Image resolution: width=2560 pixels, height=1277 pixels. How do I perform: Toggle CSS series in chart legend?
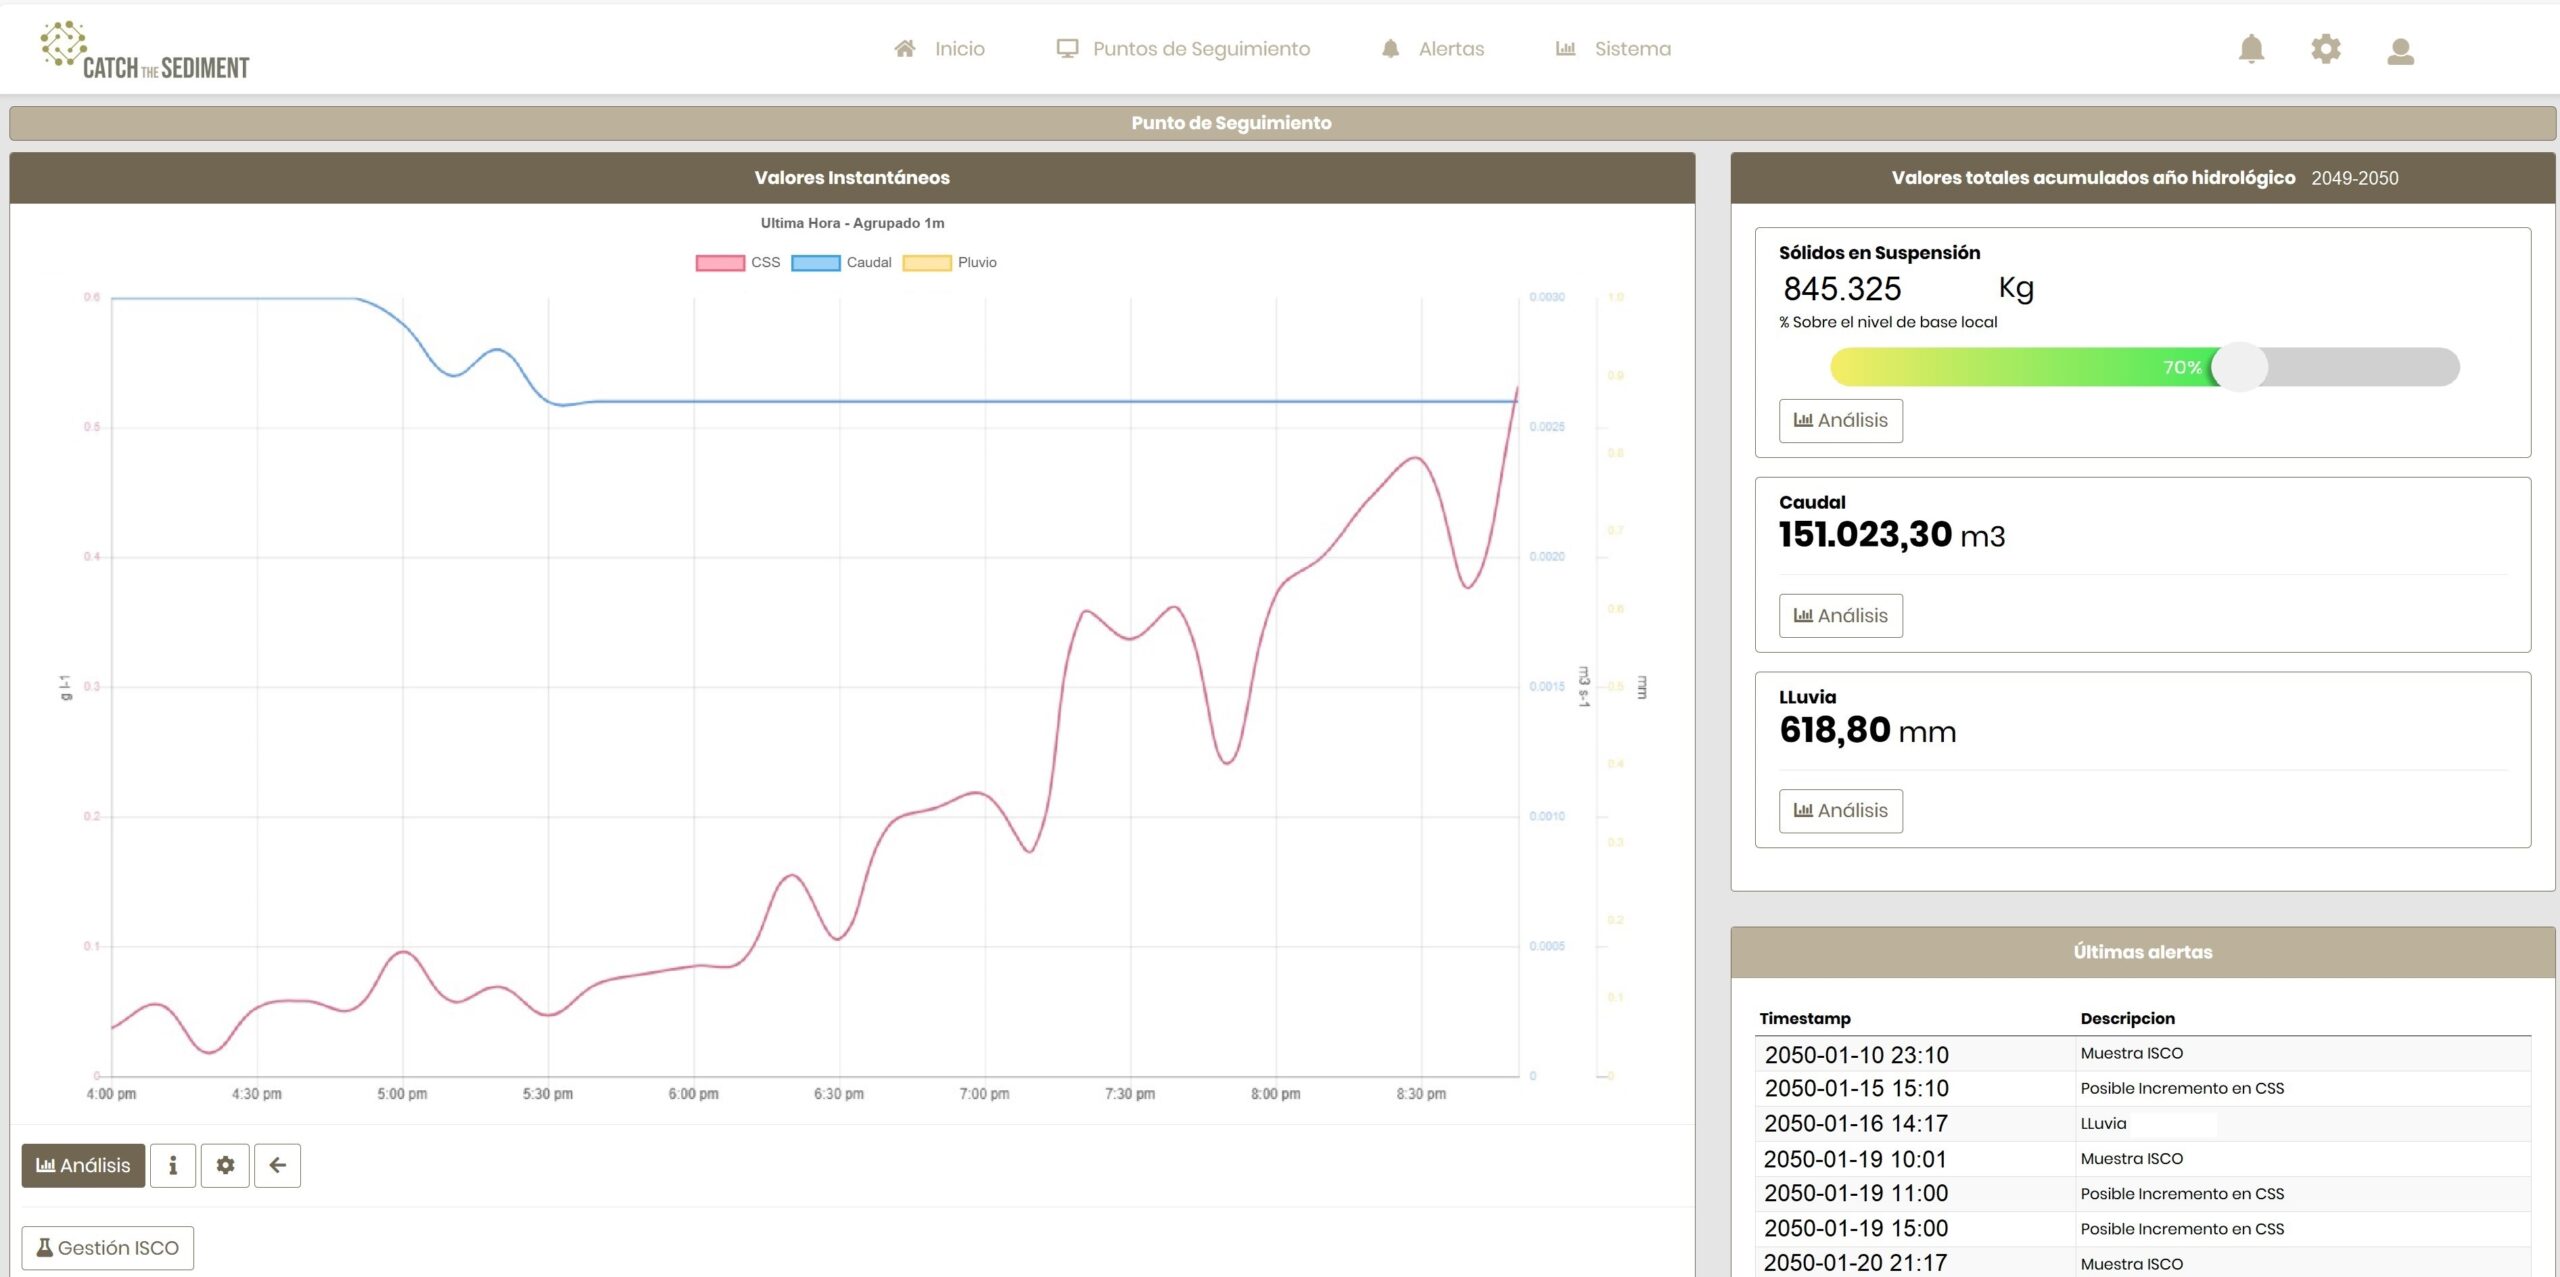click(x=738, y=263)
